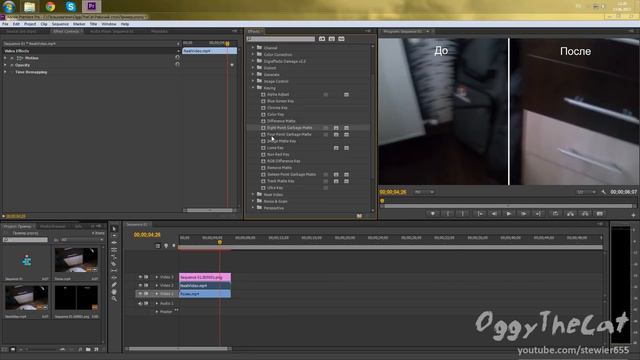Expand the Color Correction folder
Viewport: 640px width, 360px height.
[x=253, y=54]
